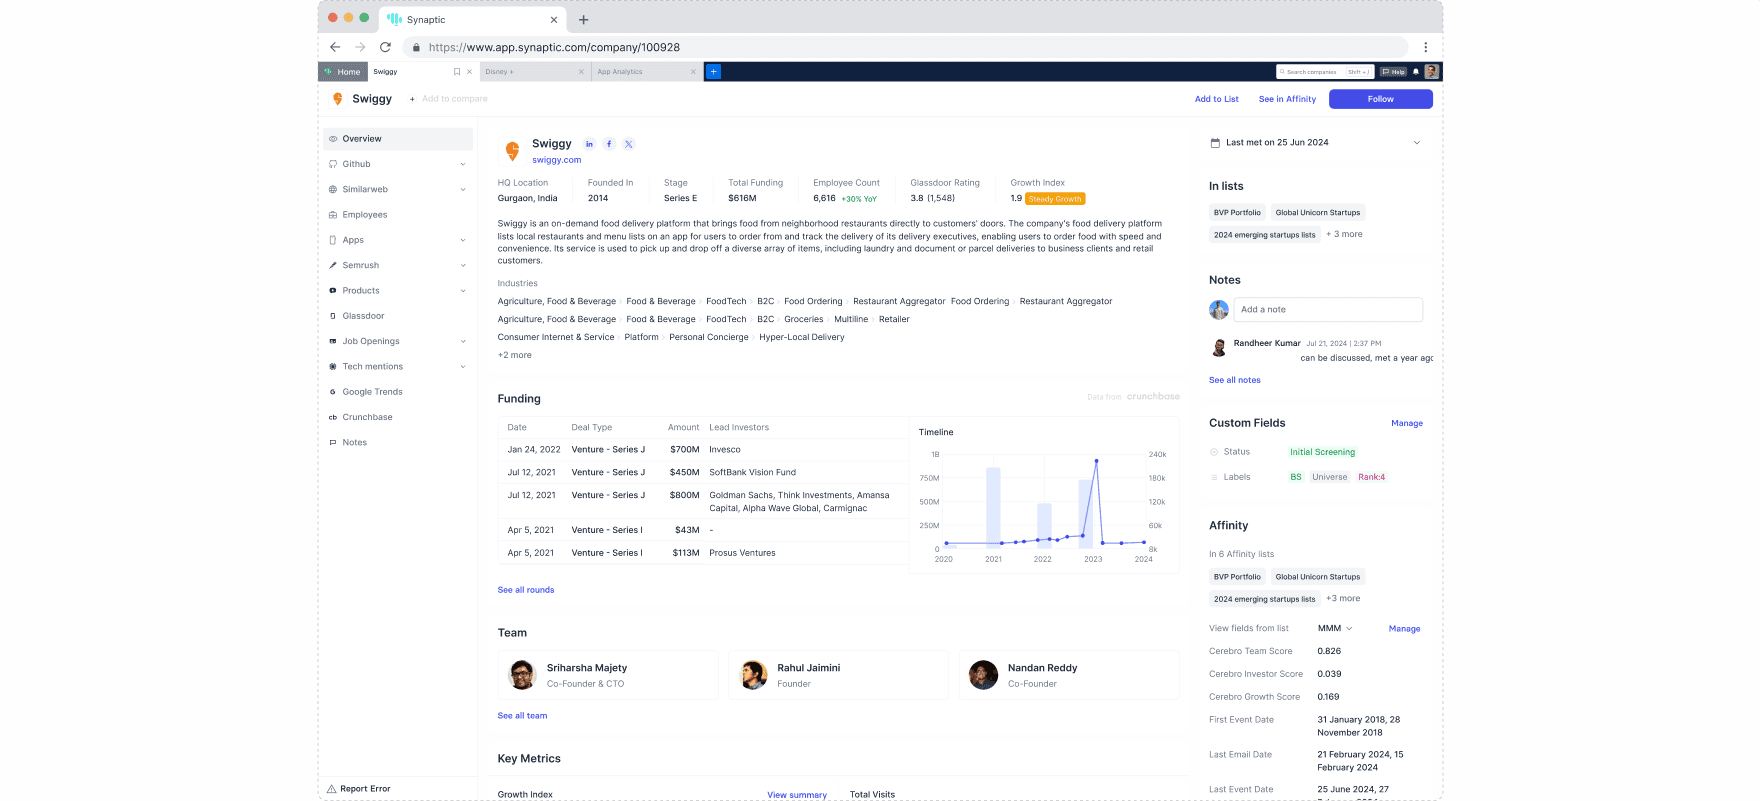The height and width of the screenshot is (801, 1760).
Task: Click the Global Unicorn Startups tag under In lists
Action: tap(1317, 213)
